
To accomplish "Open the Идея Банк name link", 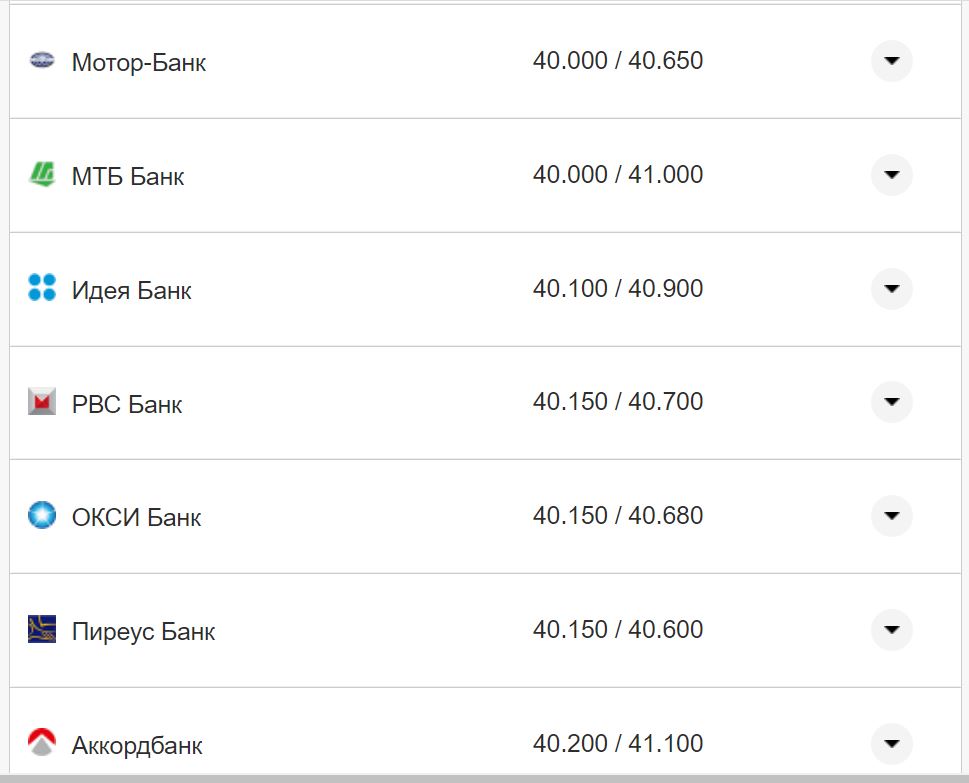I will [131, 291].
